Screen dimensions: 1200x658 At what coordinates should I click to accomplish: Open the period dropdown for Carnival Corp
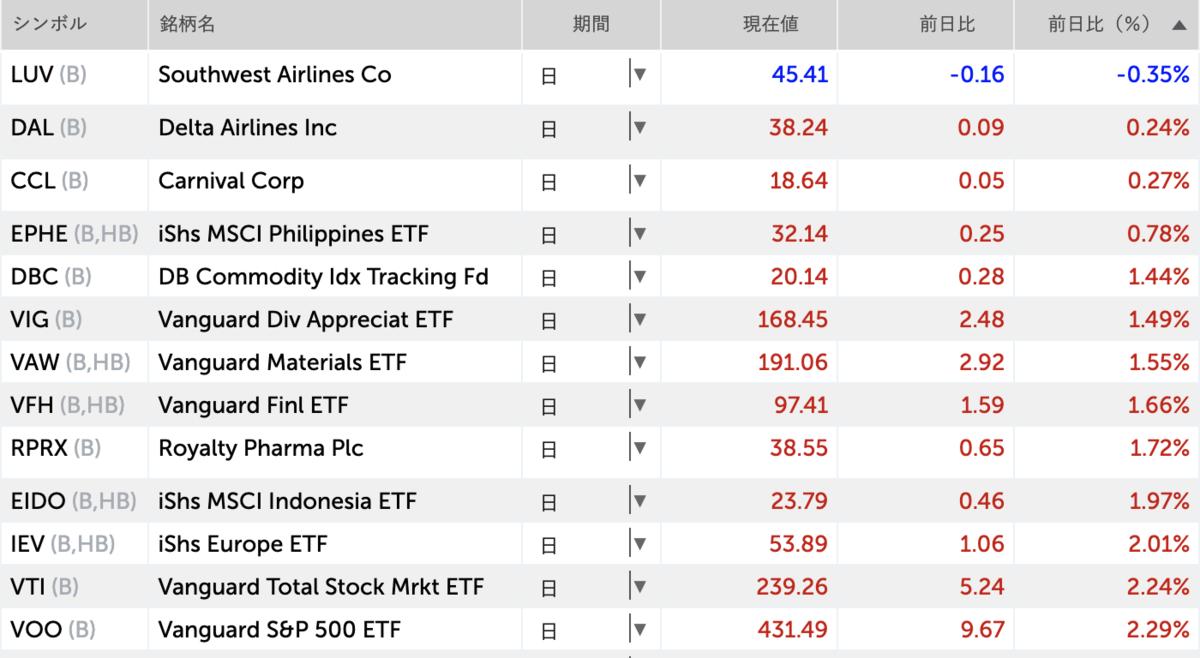640,181
